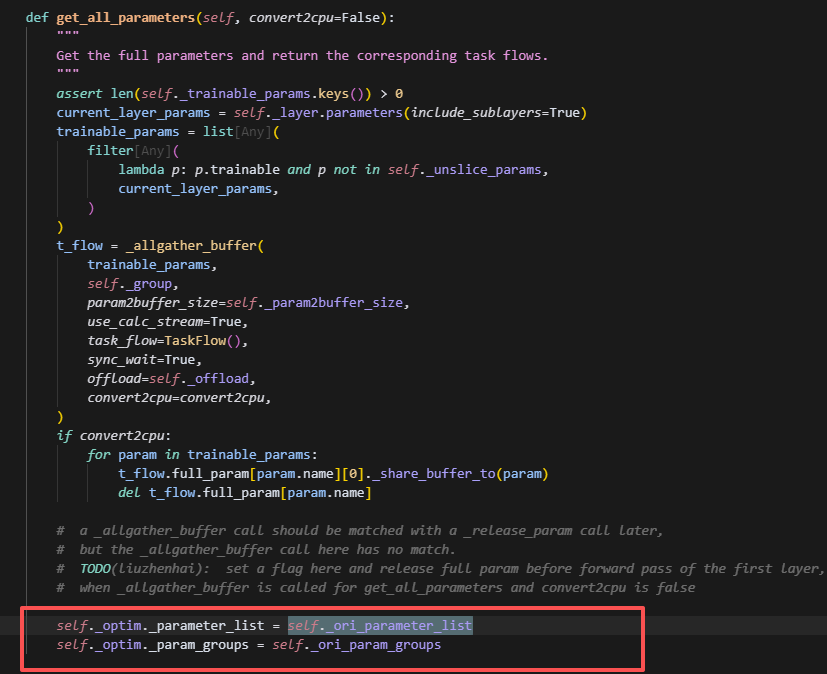
Task: Click the t_flow variable assignment
Action: coord(79,246)
